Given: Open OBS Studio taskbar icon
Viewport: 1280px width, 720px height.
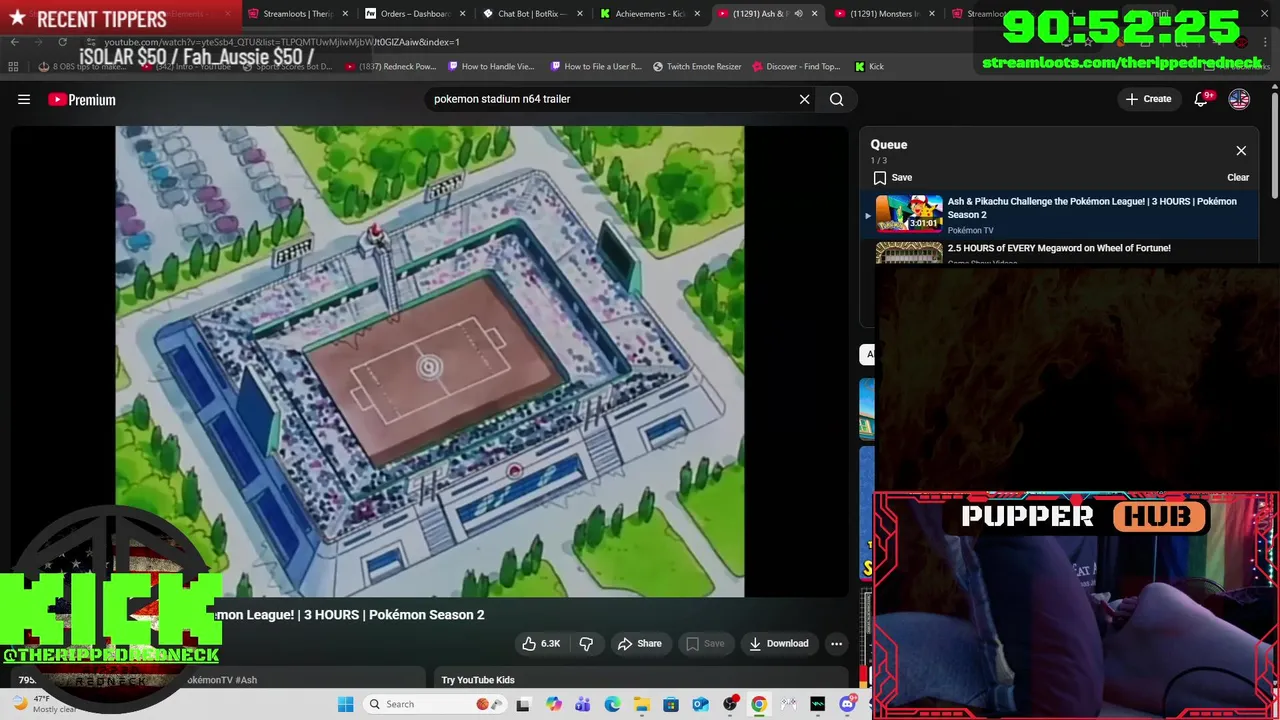Looking at the screenshot, I should pyautogui.click(x=730, y=704).
